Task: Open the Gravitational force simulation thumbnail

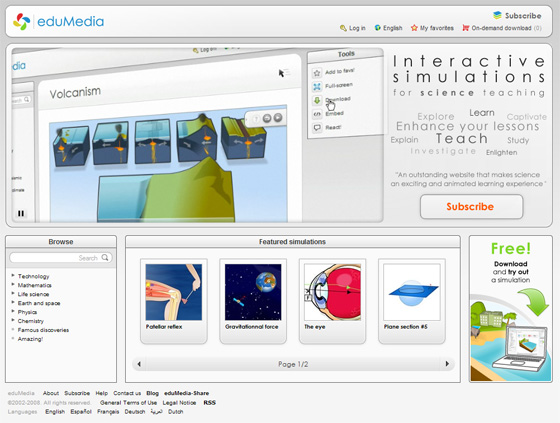Action: 253,292
